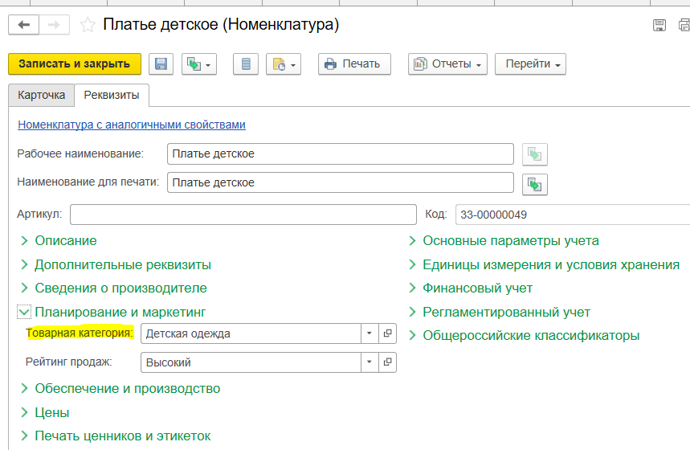
Task: Open the selection form for Товарная категория
Action: click(x=388, y=334)
